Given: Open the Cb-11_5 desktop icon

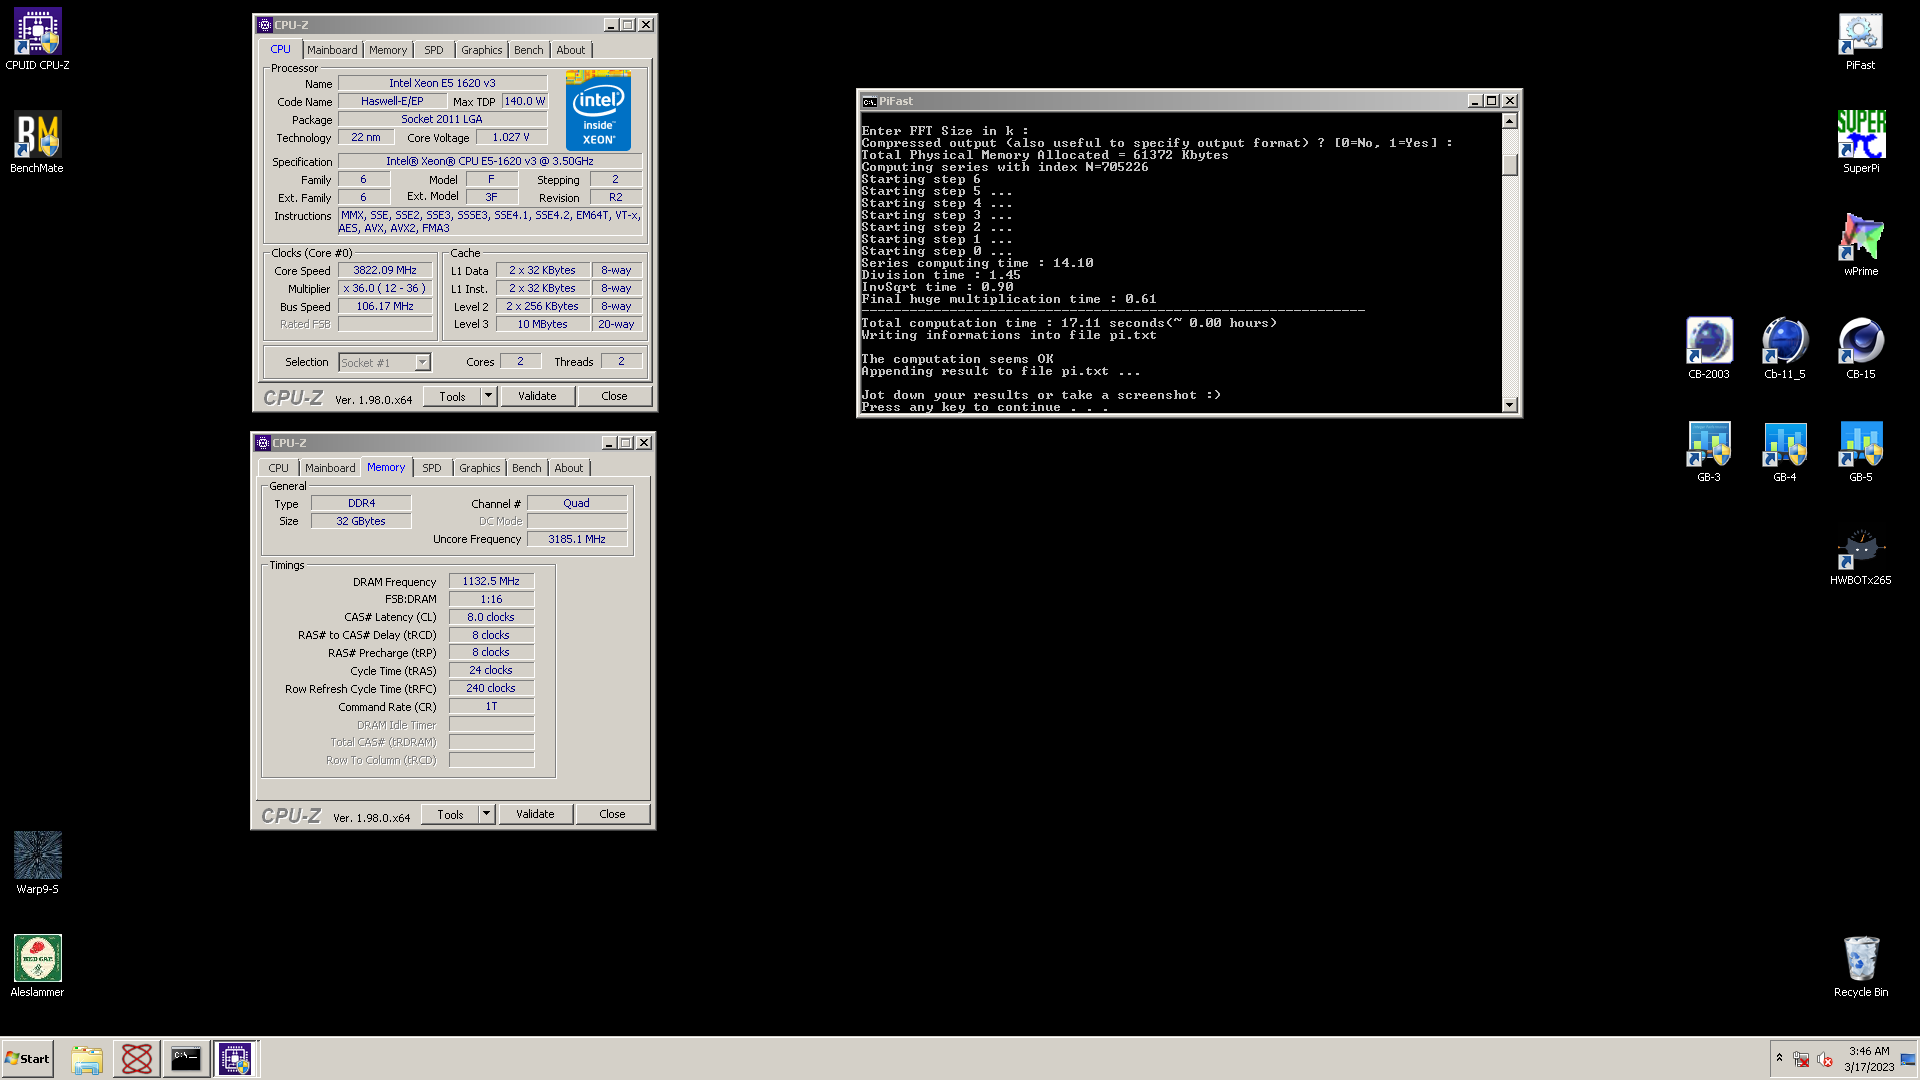Looking at the screenshot, I should [x=1785, y=349].
